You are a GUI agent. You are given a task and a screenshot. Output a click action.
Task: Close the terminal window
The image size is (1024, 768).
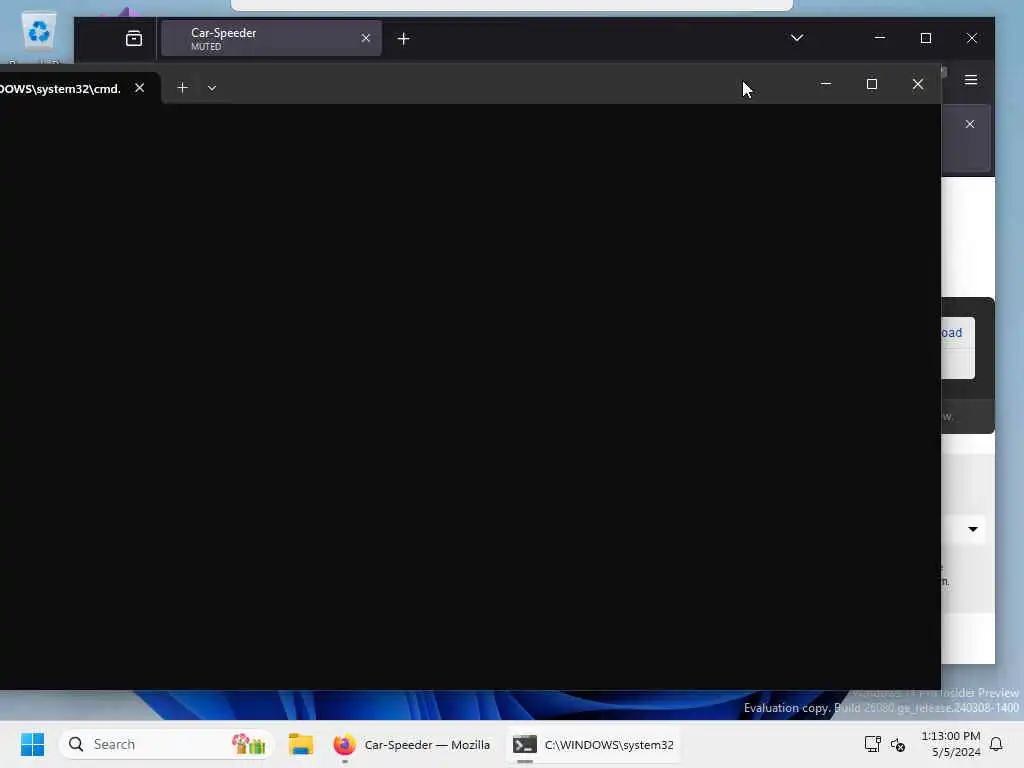click(918, 84)
